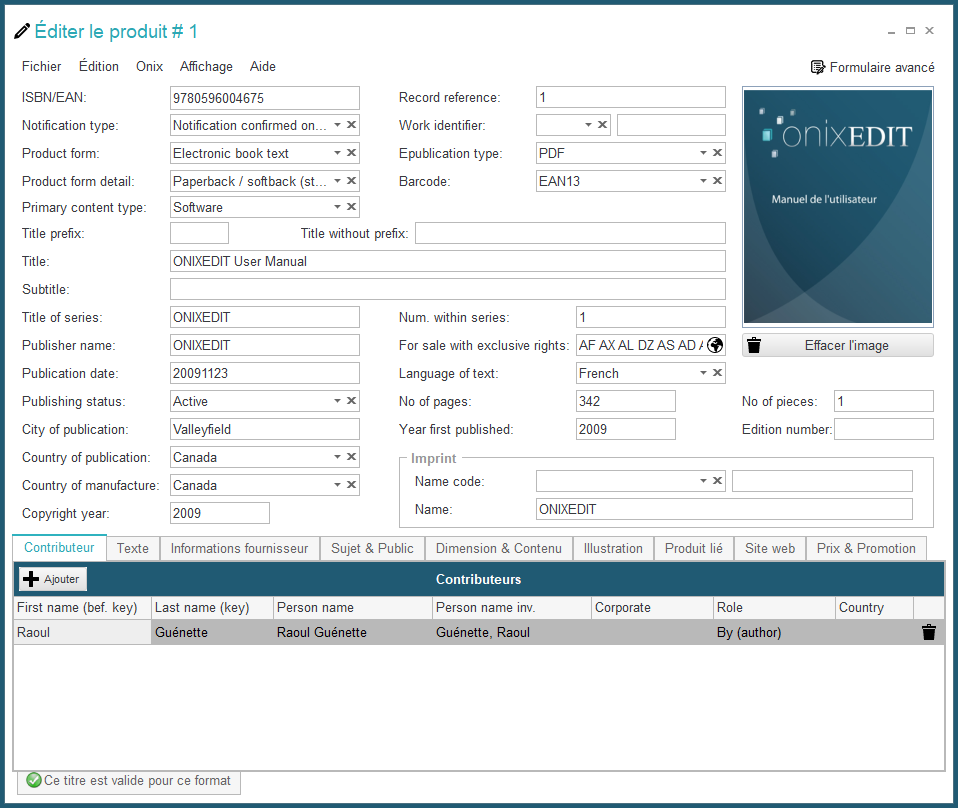
Task: Click the globe icon beside exclusive rights
Action: pos(715,345)
